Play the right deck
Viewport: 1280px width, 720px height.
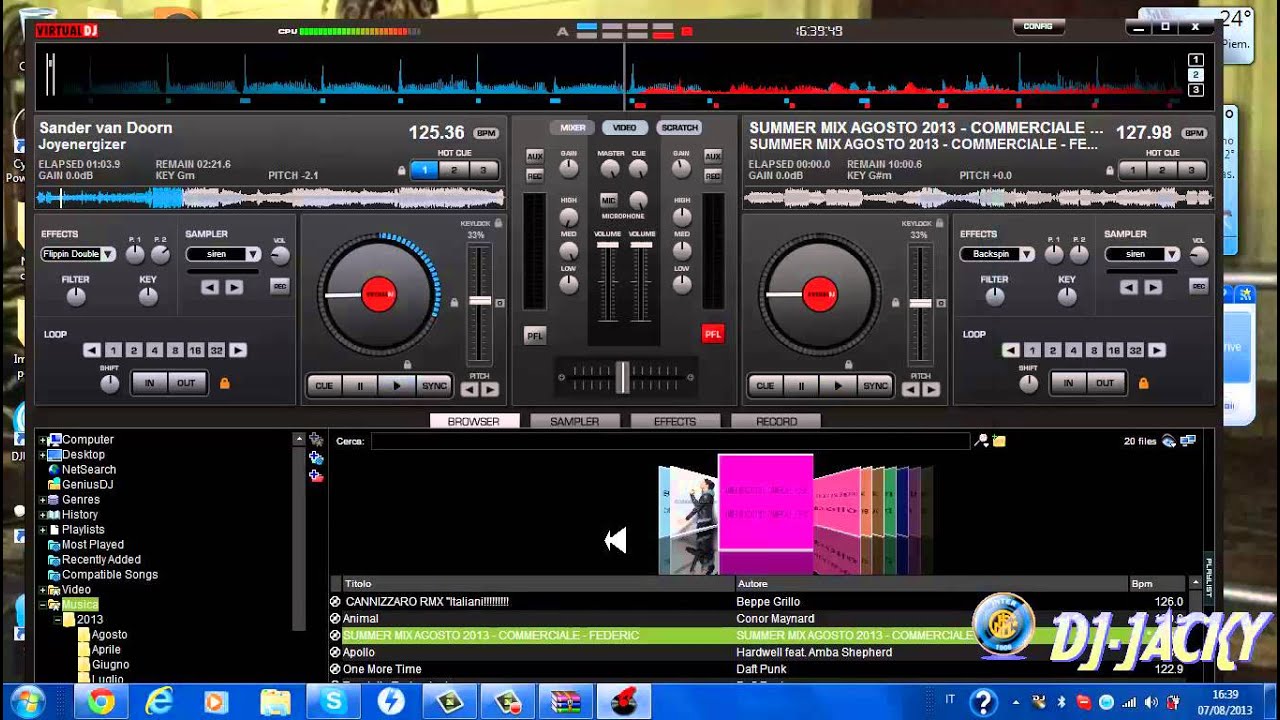point(839,385)
